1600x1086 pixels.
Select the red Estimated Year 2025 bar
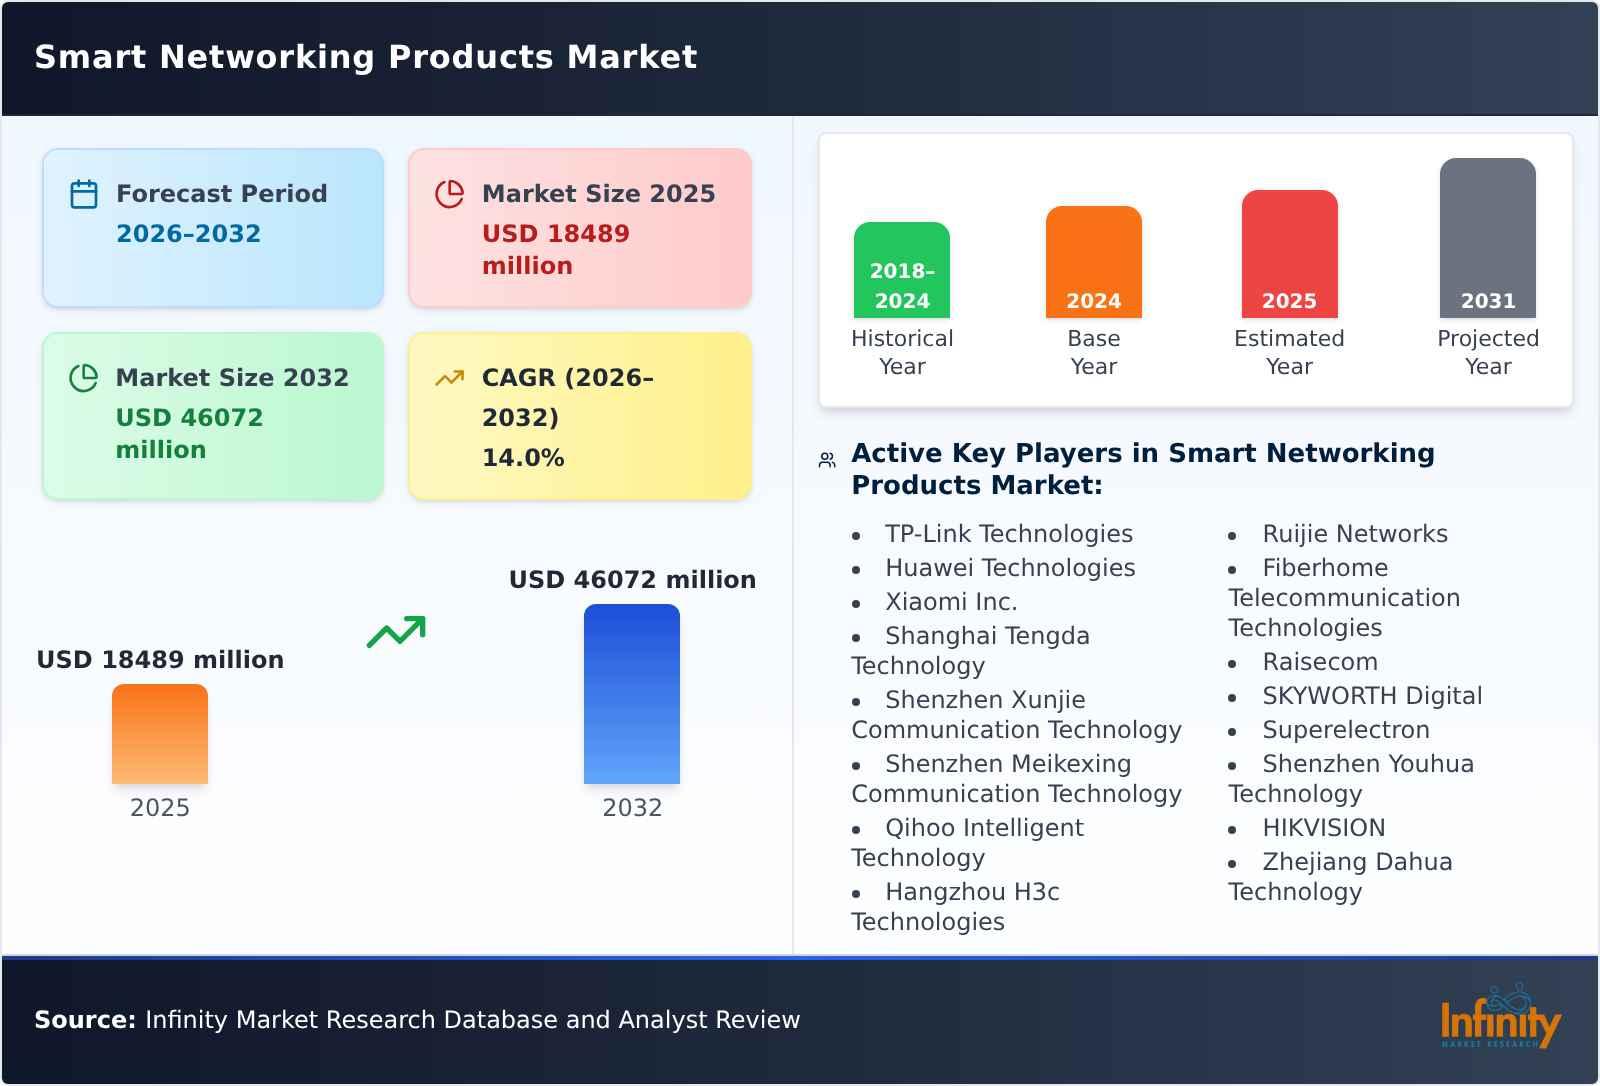(x=1289, y=255)
